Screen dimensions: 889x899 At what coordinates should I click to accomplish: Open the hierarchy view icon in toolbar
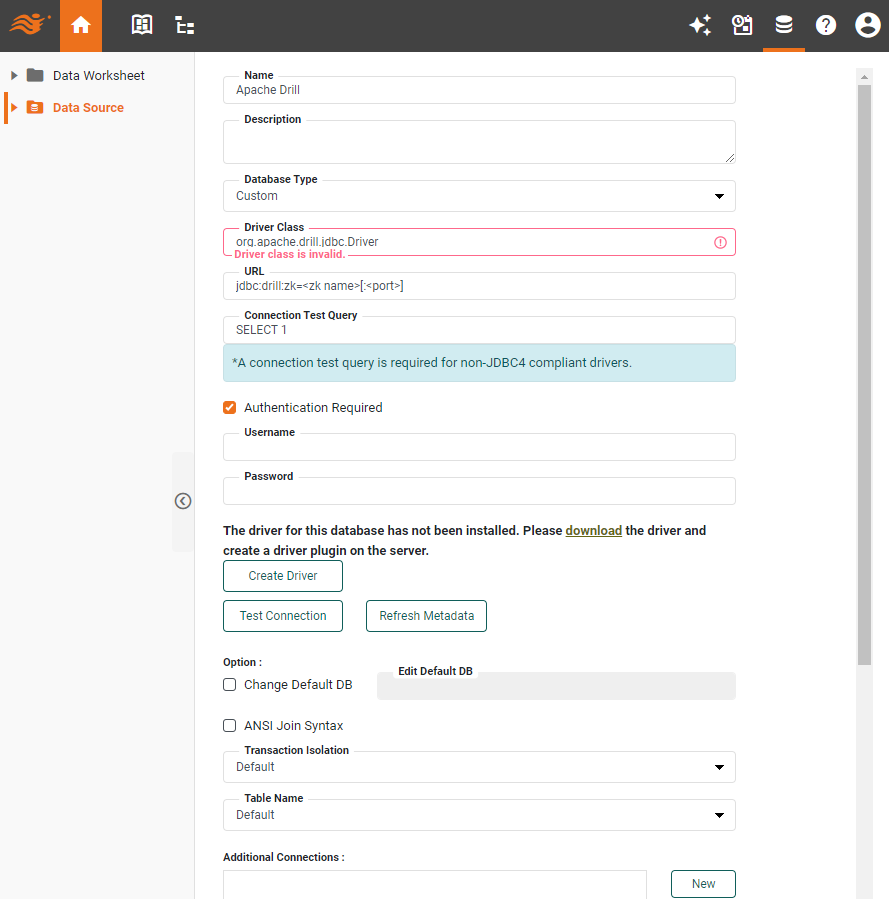click(x=184, y=25)
